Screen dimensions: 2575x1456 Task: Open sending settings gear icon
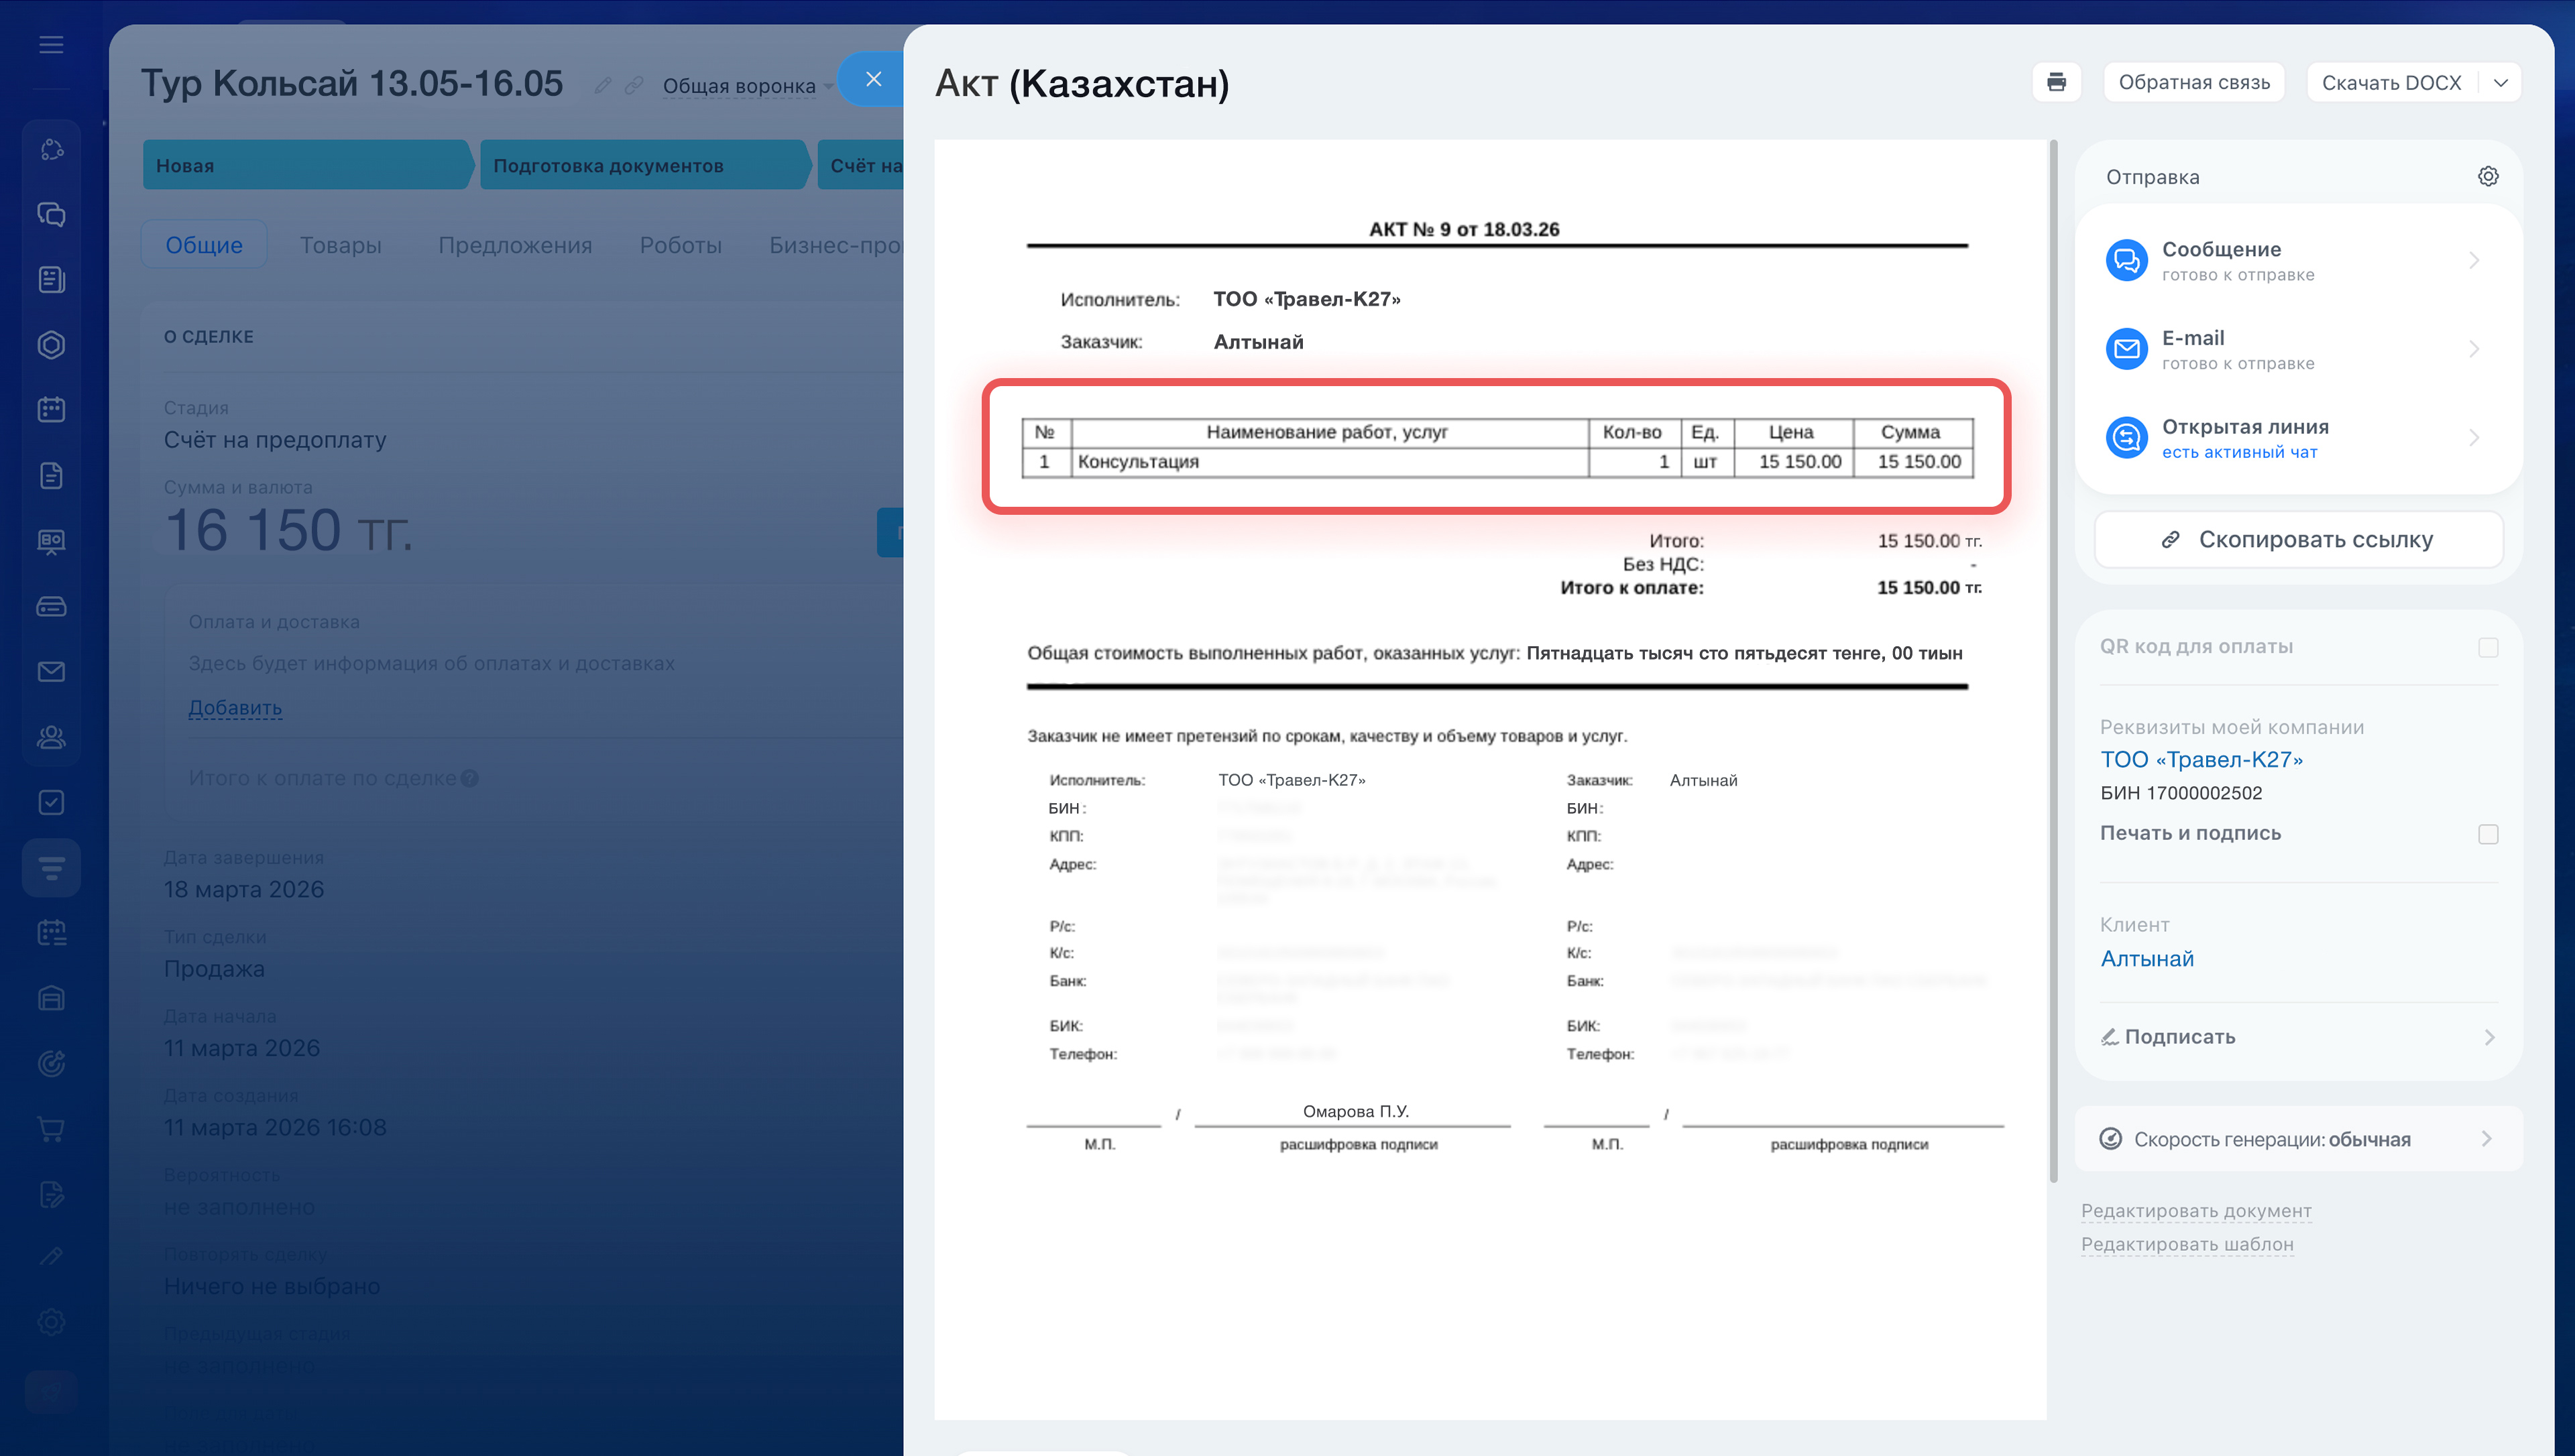point(2487,177)
